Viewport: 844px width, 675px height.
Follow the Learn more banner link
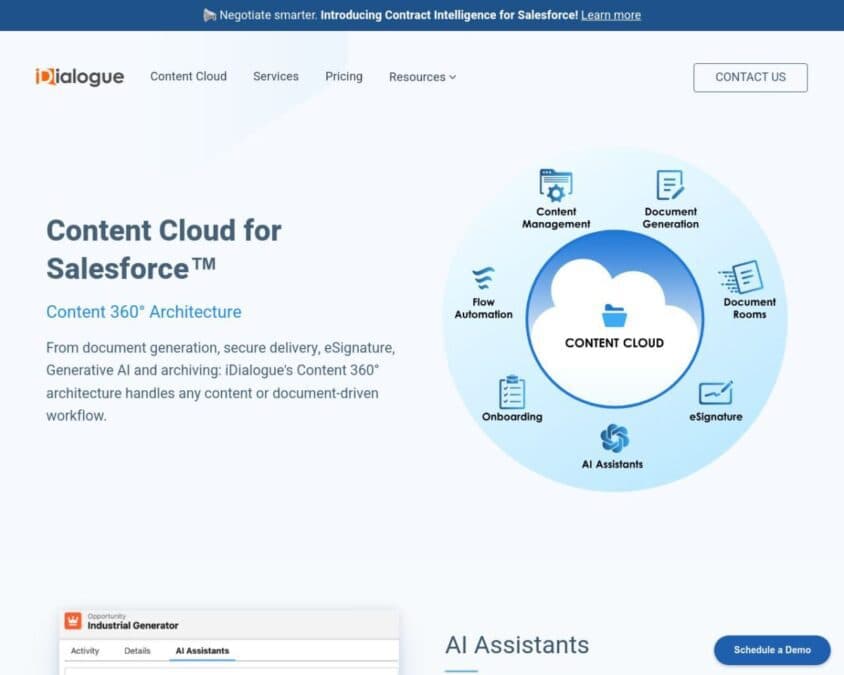[611, 15]
